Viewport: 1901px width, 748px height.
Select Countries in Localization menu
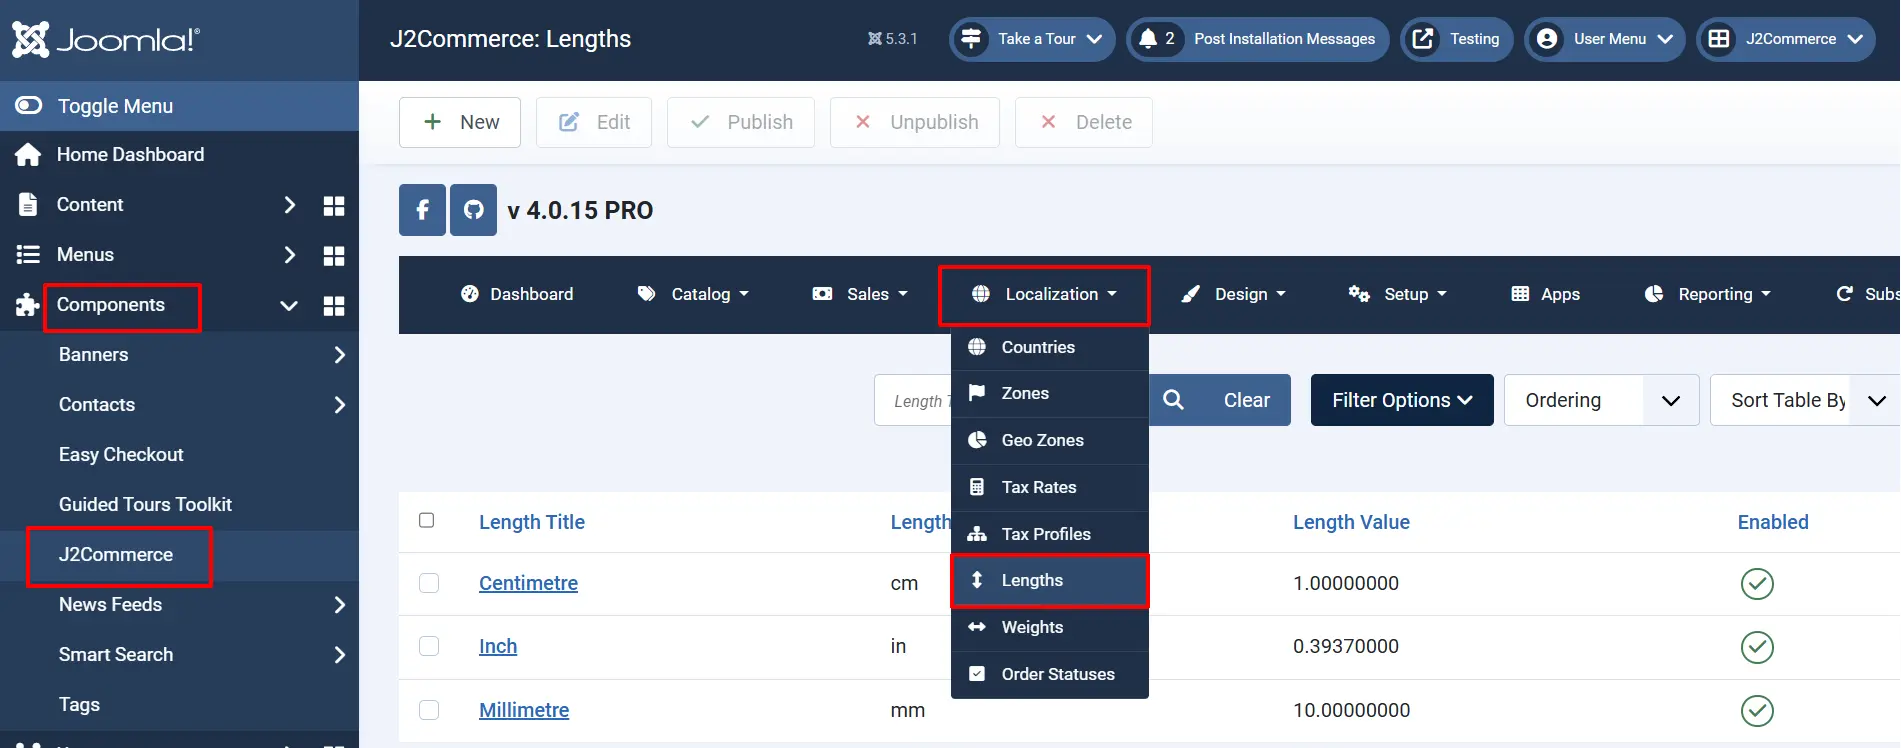[1050, 347]
